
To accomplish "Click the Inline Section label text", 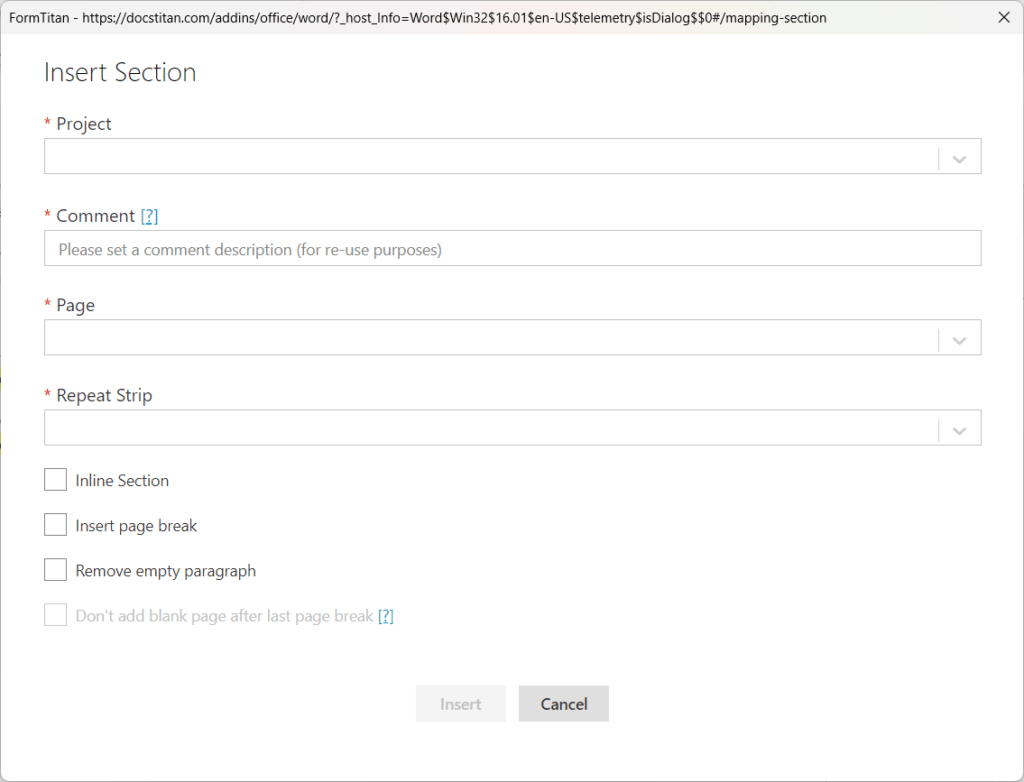I will pyautogui.click(x=122, y=481).
